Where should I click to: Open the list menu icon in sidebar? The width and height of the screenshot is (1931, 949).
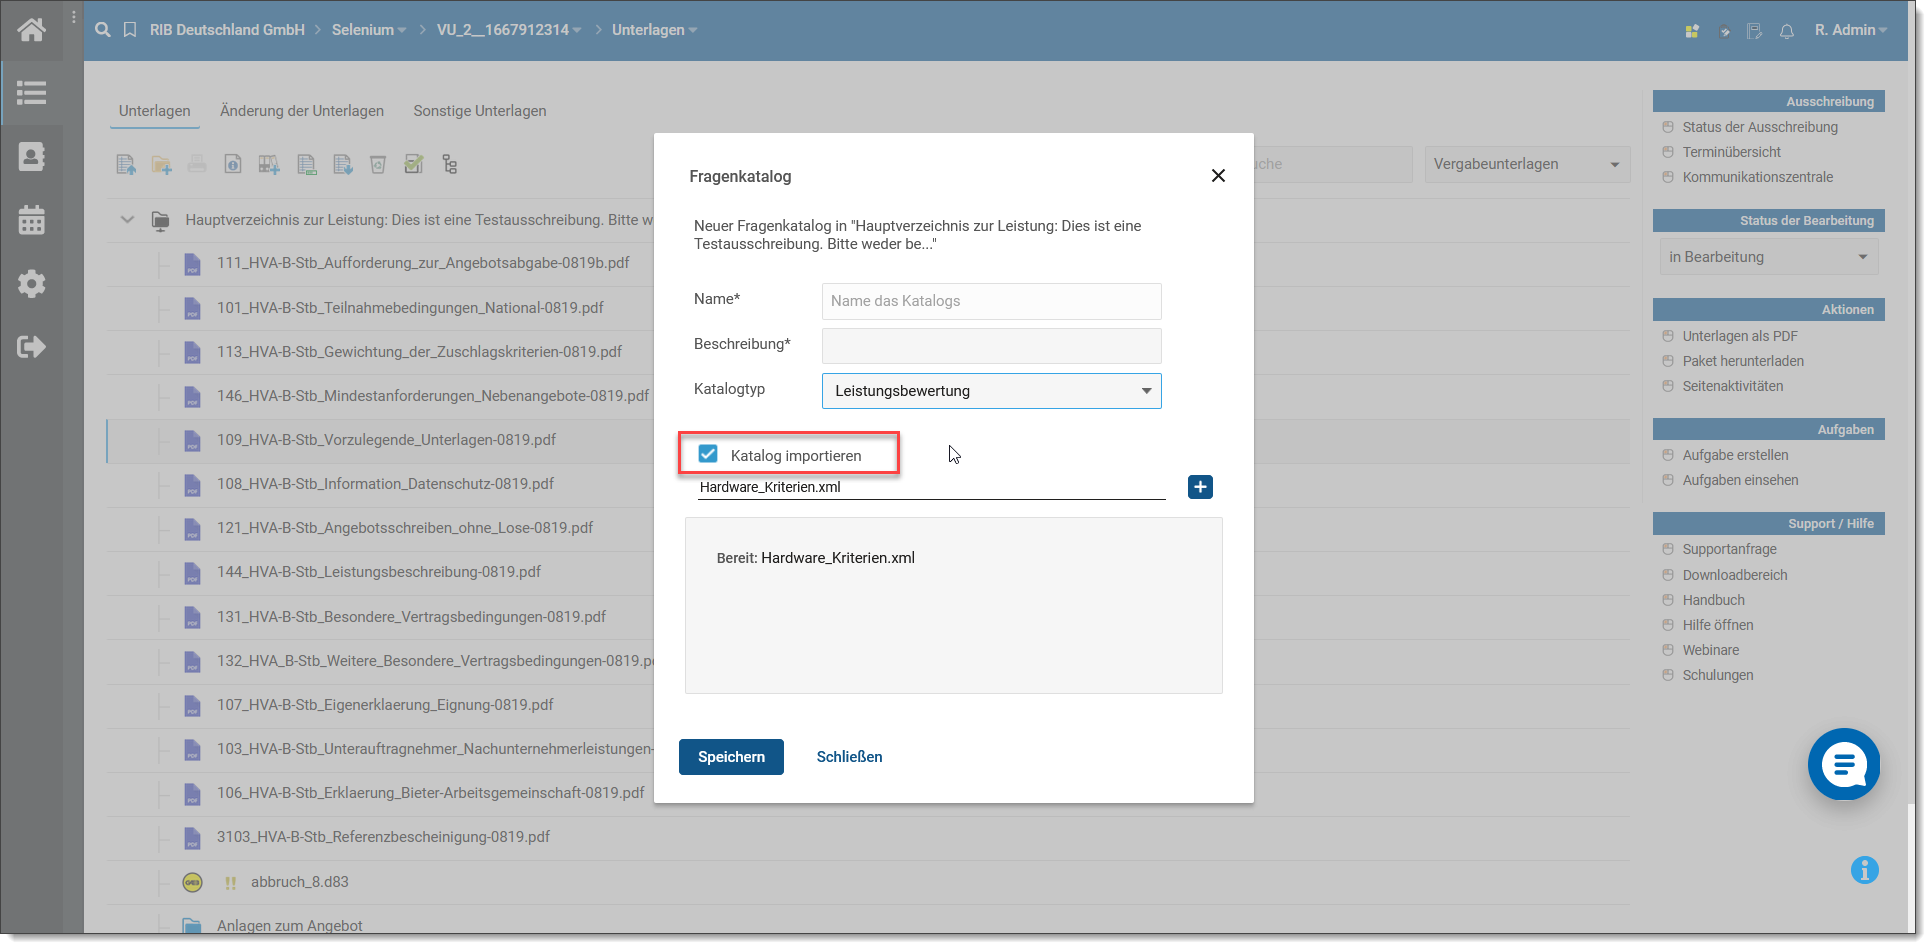click(x=31, y=93)
